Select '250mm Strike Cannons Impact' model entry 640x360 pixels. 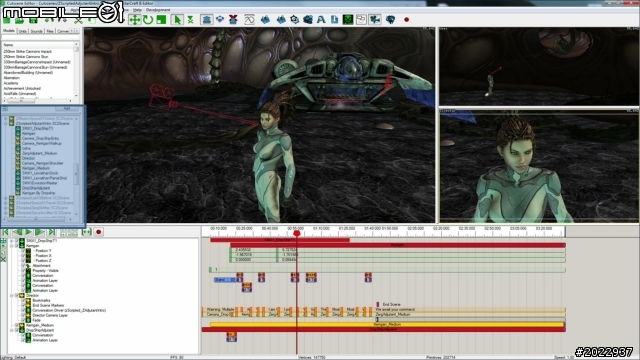[27, 51]
